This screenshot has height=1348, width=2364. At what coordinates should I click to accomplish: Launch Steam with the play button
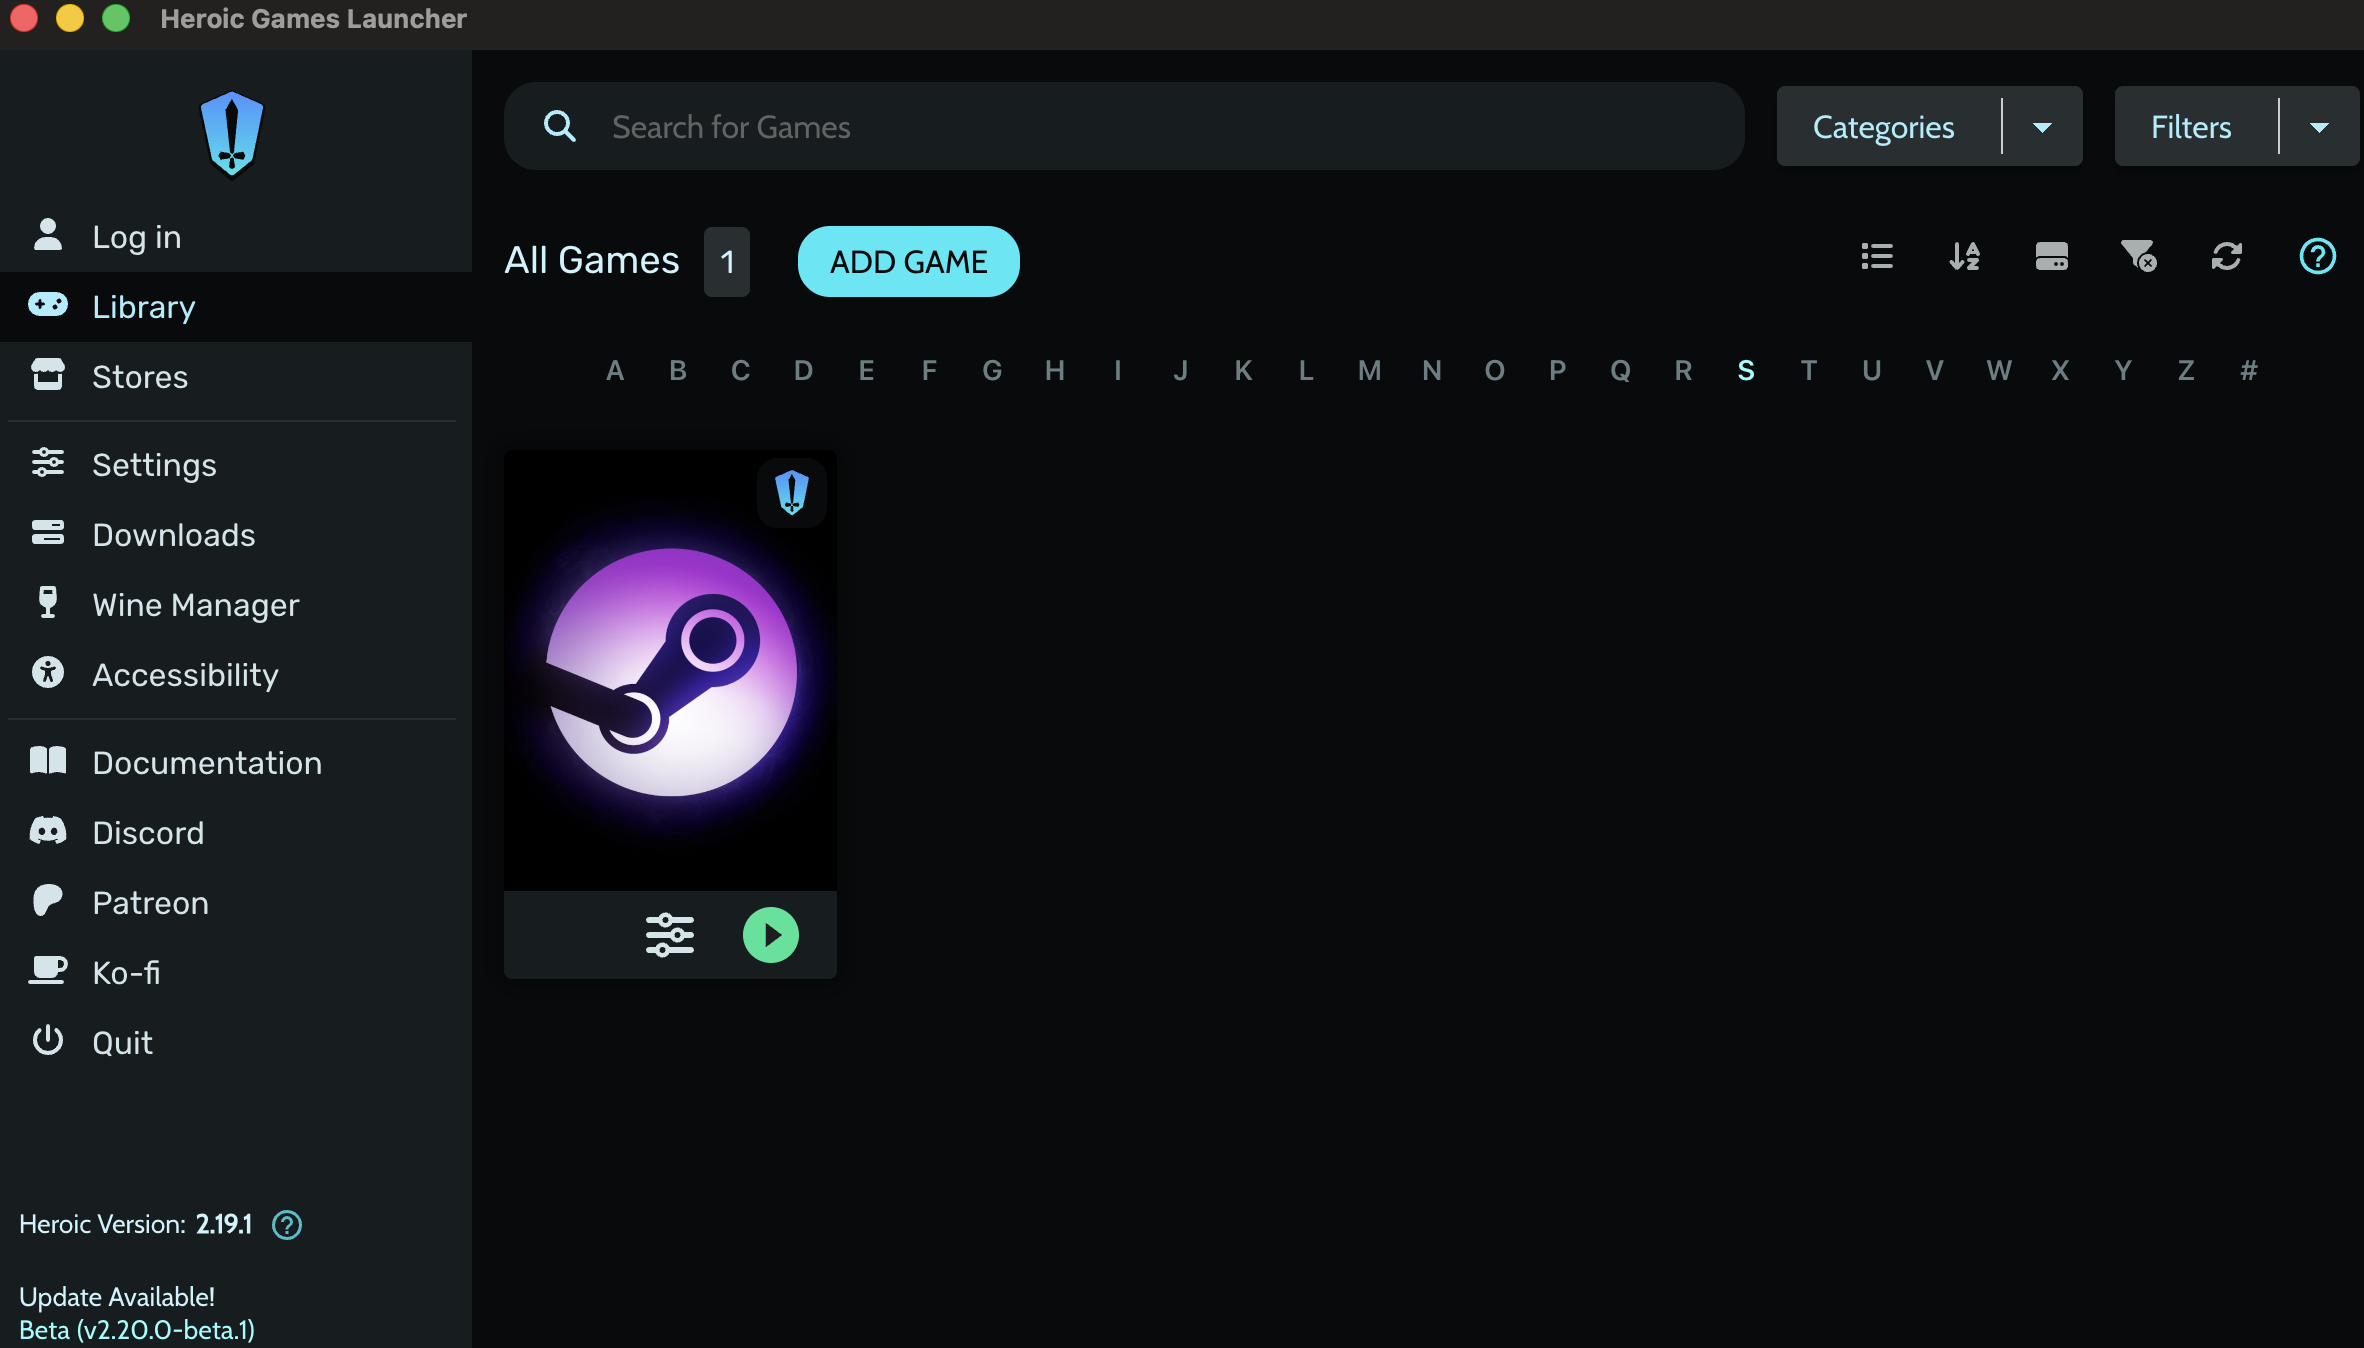770,935
